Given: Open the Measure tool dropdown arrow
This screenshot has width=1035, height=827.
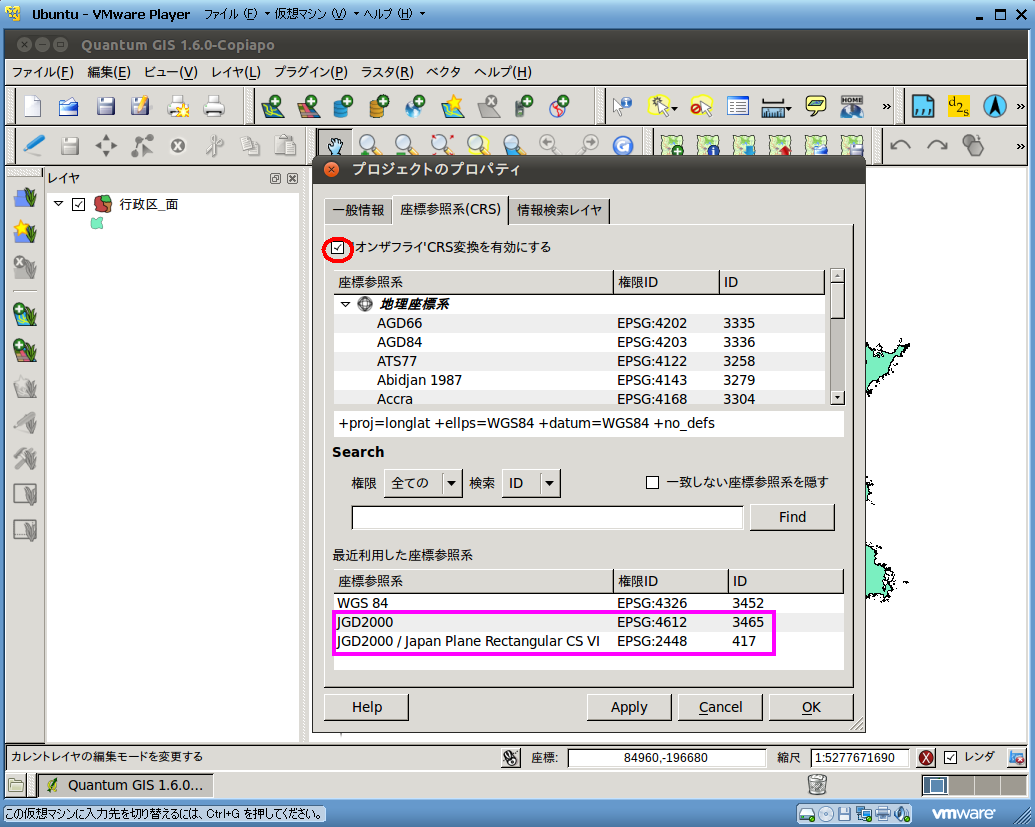Looking at the screenshot, I should point(788,109).
